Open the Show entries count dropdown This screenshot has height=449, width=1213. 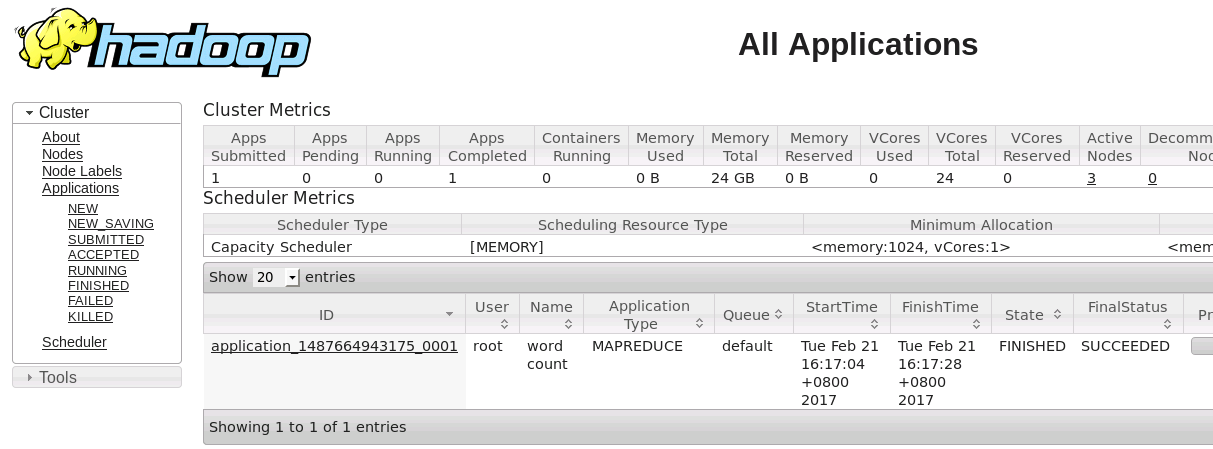click(276, 277)
